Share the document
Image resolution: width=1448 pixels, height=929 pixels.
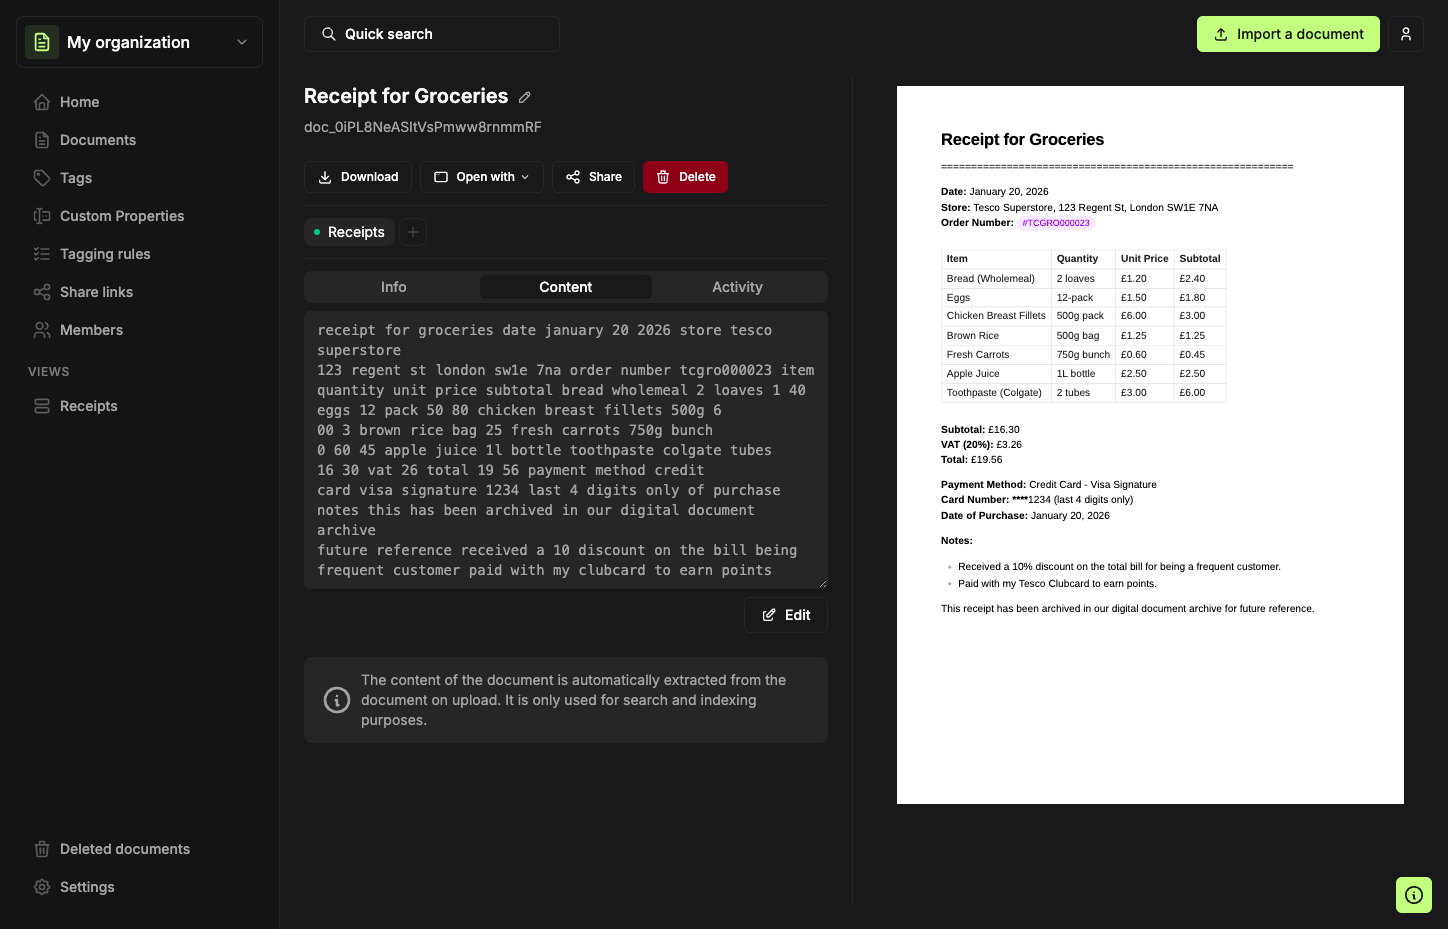pyautogui.click(x=594, y=177)
